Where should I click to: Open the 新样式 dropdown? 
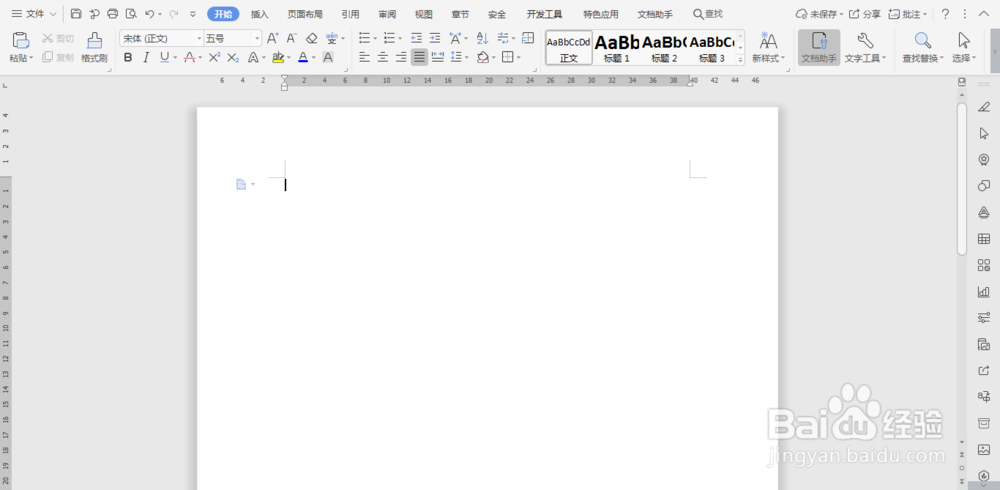click(768, 59)
